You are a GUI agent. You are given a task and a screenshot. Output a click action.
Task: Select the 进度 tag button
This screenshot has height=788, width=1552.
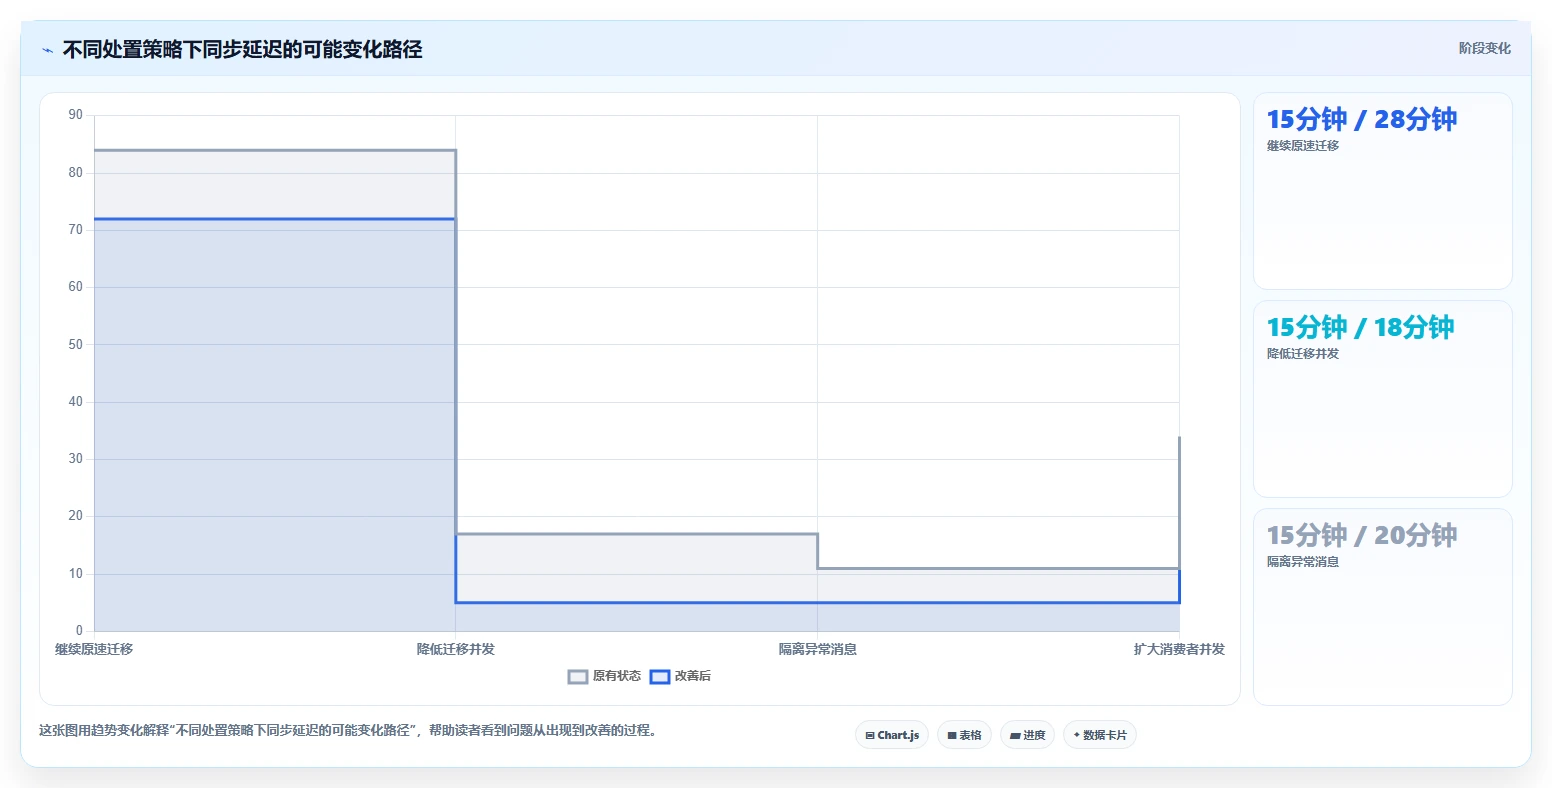pos(1027,735)
